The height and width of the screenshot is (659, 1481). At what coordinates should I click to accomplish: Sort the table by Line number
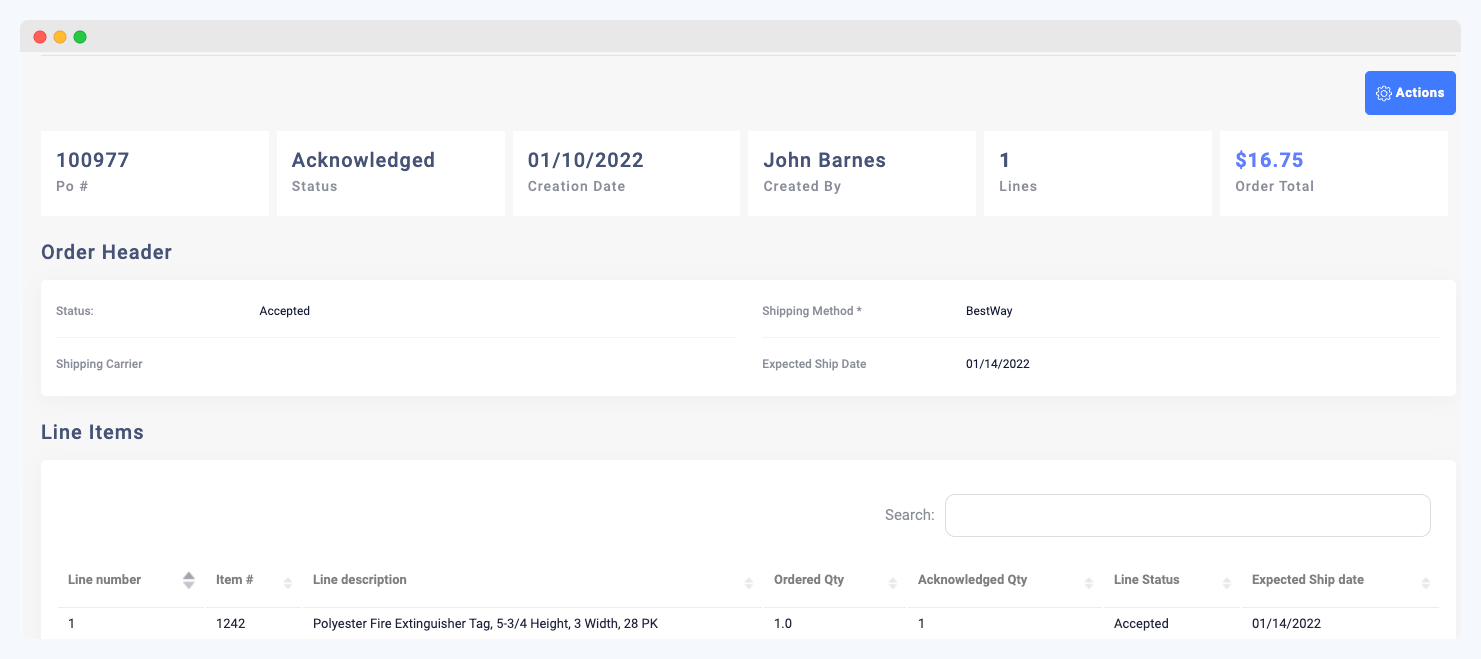[x=188, y=580]
